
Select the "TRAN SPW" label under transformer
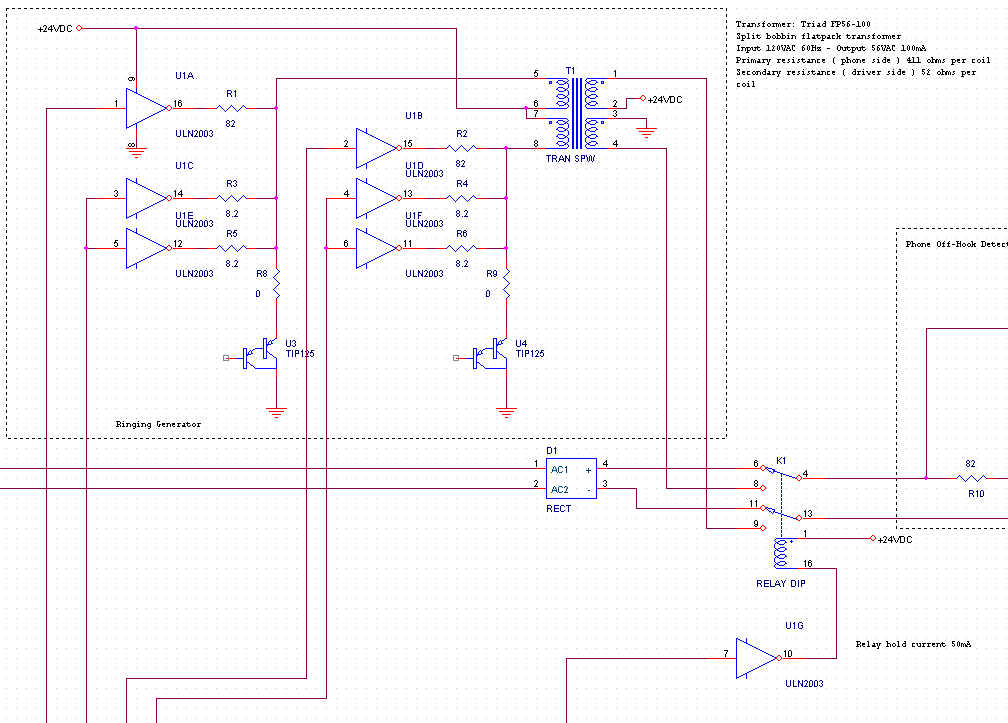[x=571, y=159]
